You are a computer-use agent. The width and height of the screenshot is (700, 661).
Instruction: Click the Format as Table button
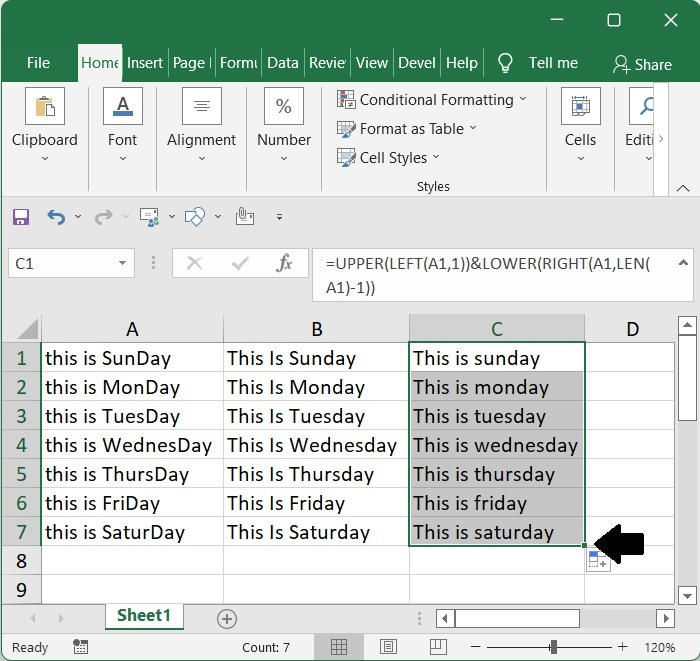point(406,129)
